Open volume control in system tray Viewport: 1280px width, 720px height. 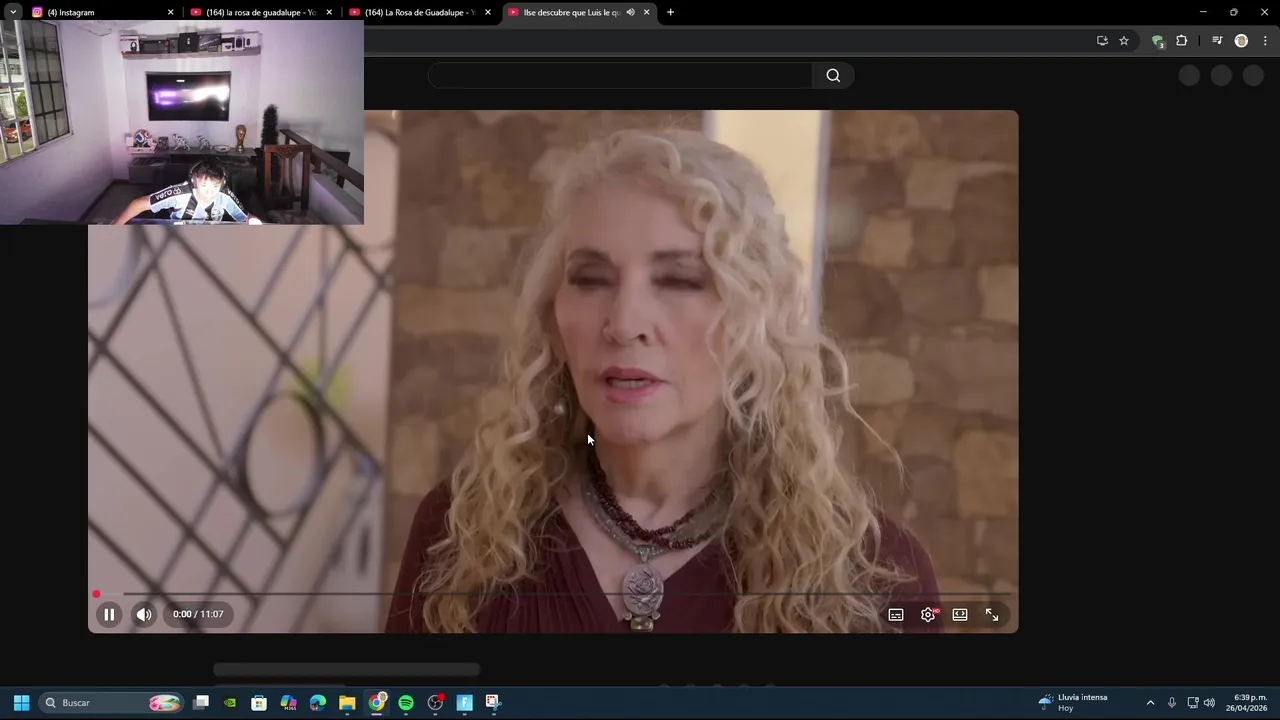pyautogui.click(x=1209, y=703)
